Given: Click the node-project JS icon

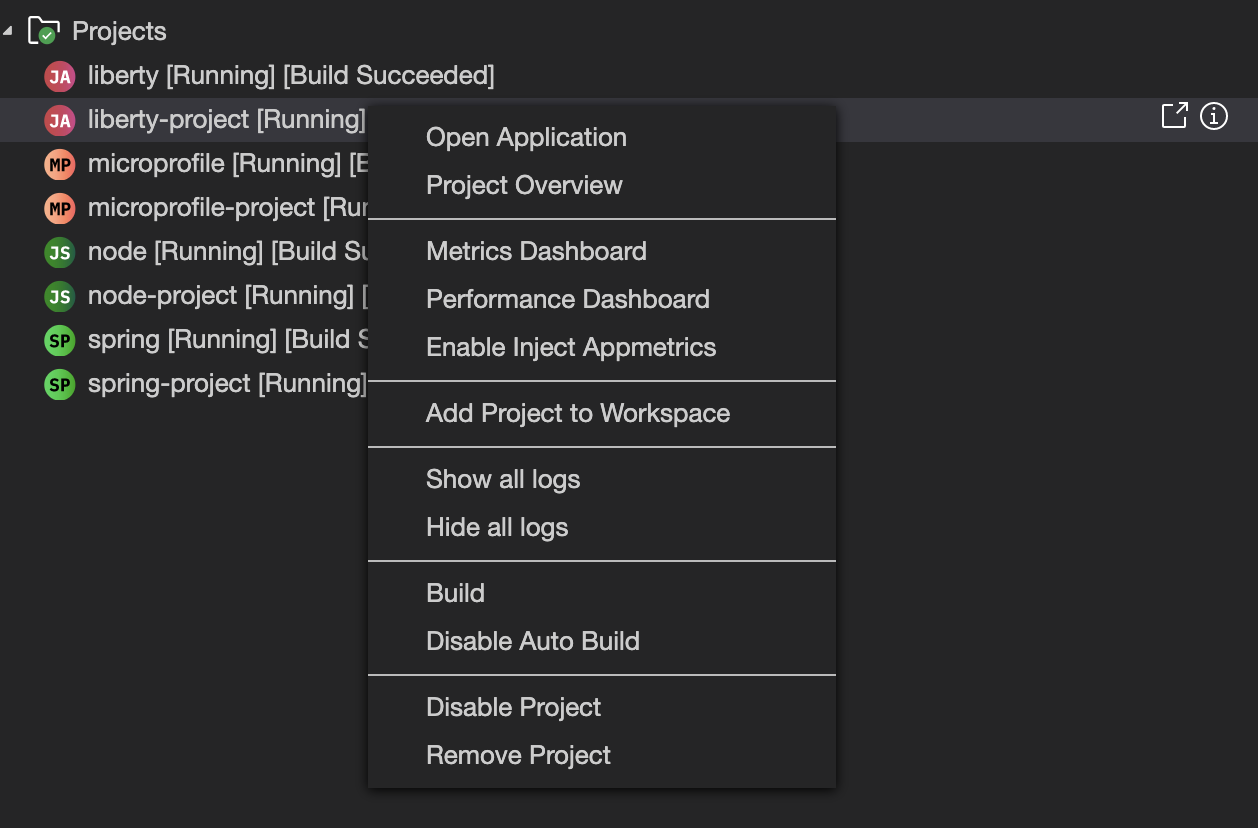Looking at the screenshot, I should point(59,295).
